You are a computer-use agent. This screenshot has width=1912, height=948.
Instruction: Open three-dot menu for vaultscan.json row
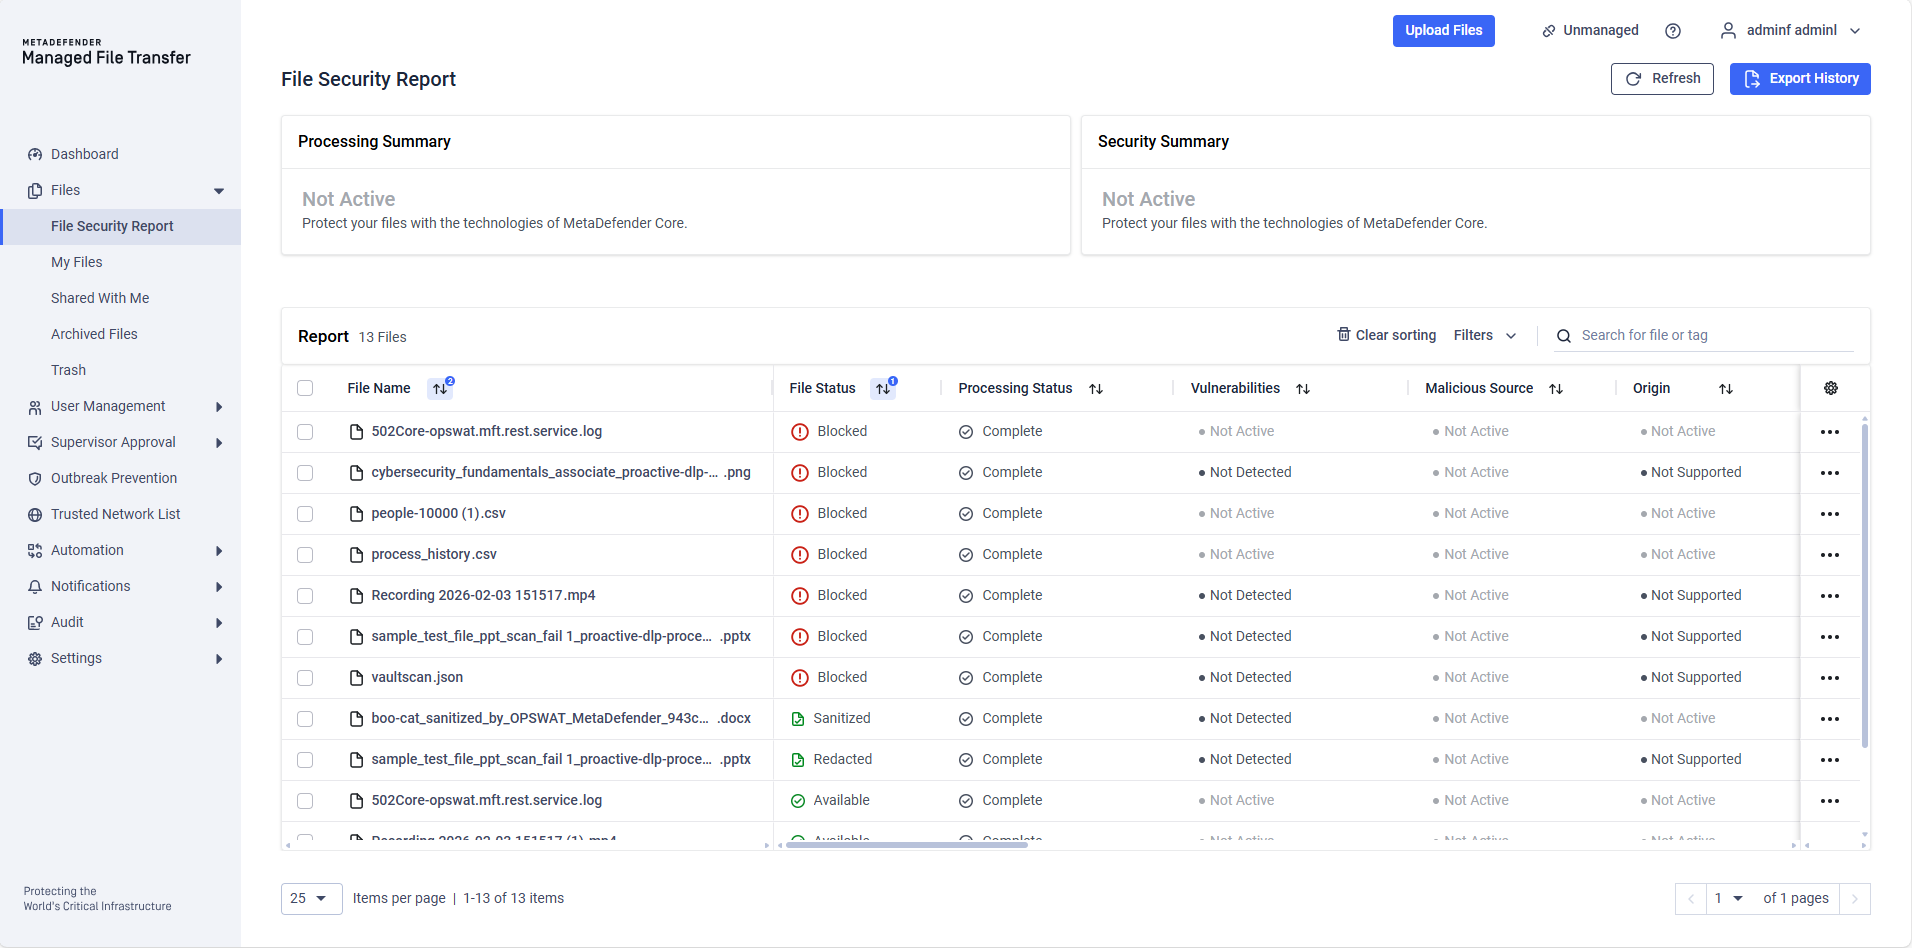tap(1829, 678)
